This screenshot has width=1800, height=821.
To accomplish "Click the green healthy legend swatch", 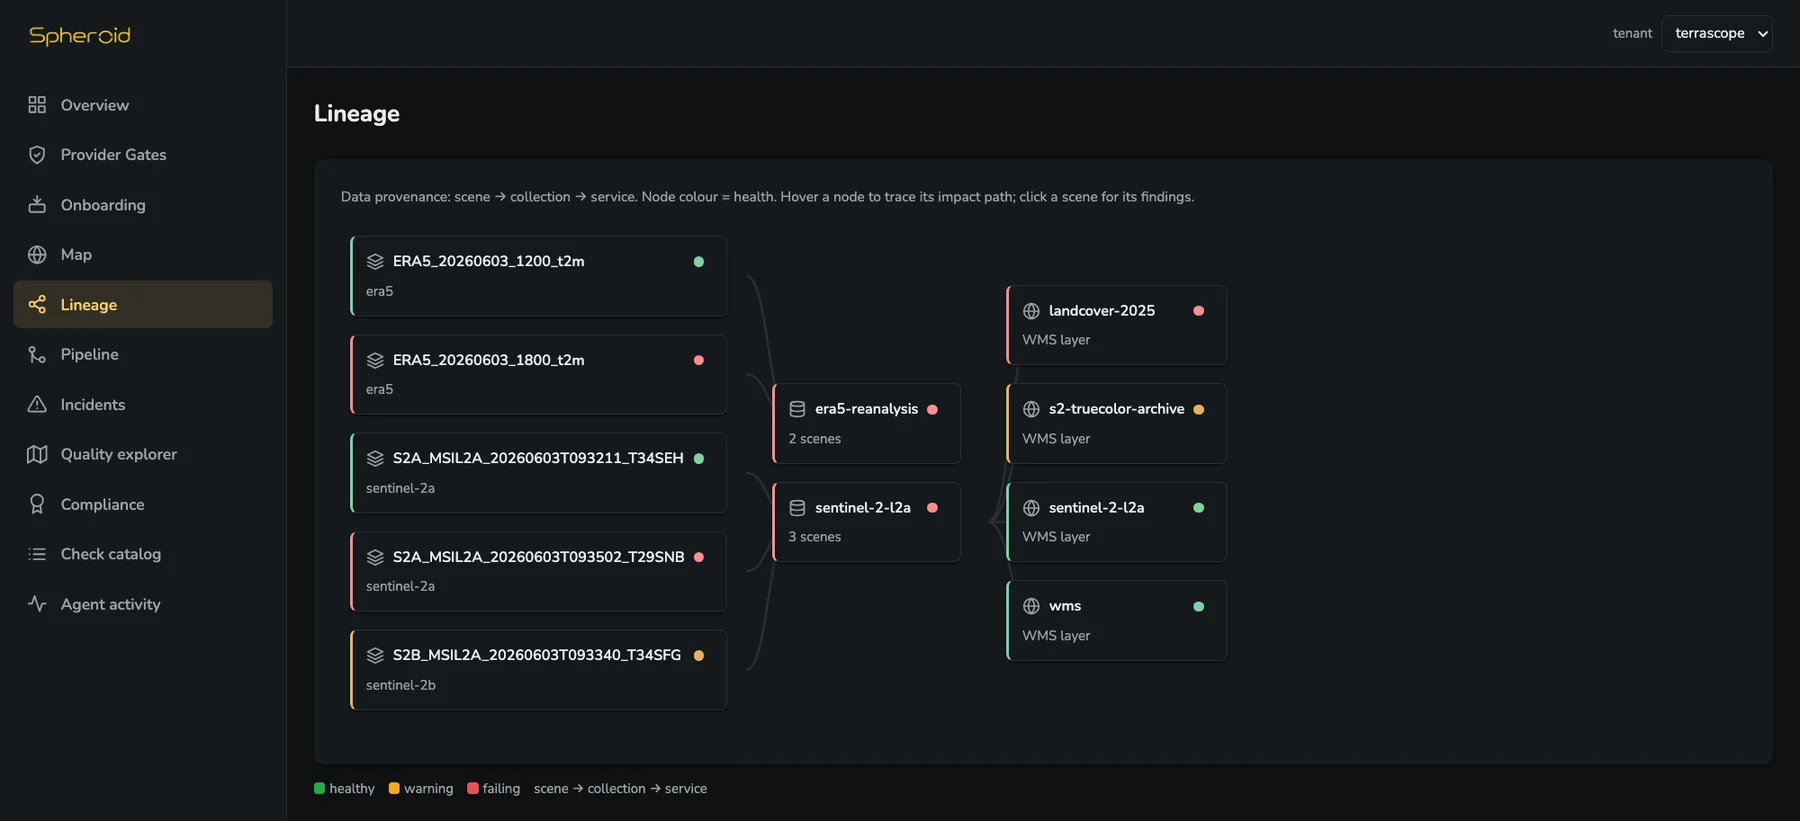I will (320, 788).
